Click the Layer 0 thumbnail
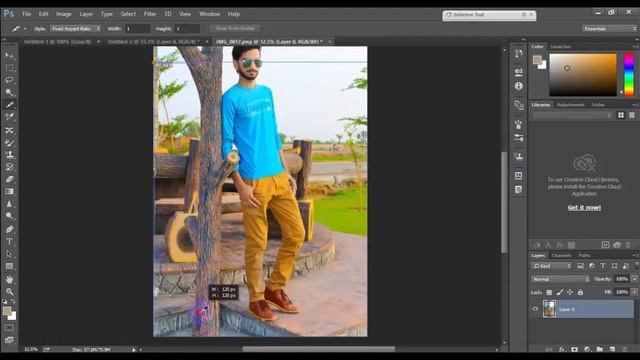 549,309
